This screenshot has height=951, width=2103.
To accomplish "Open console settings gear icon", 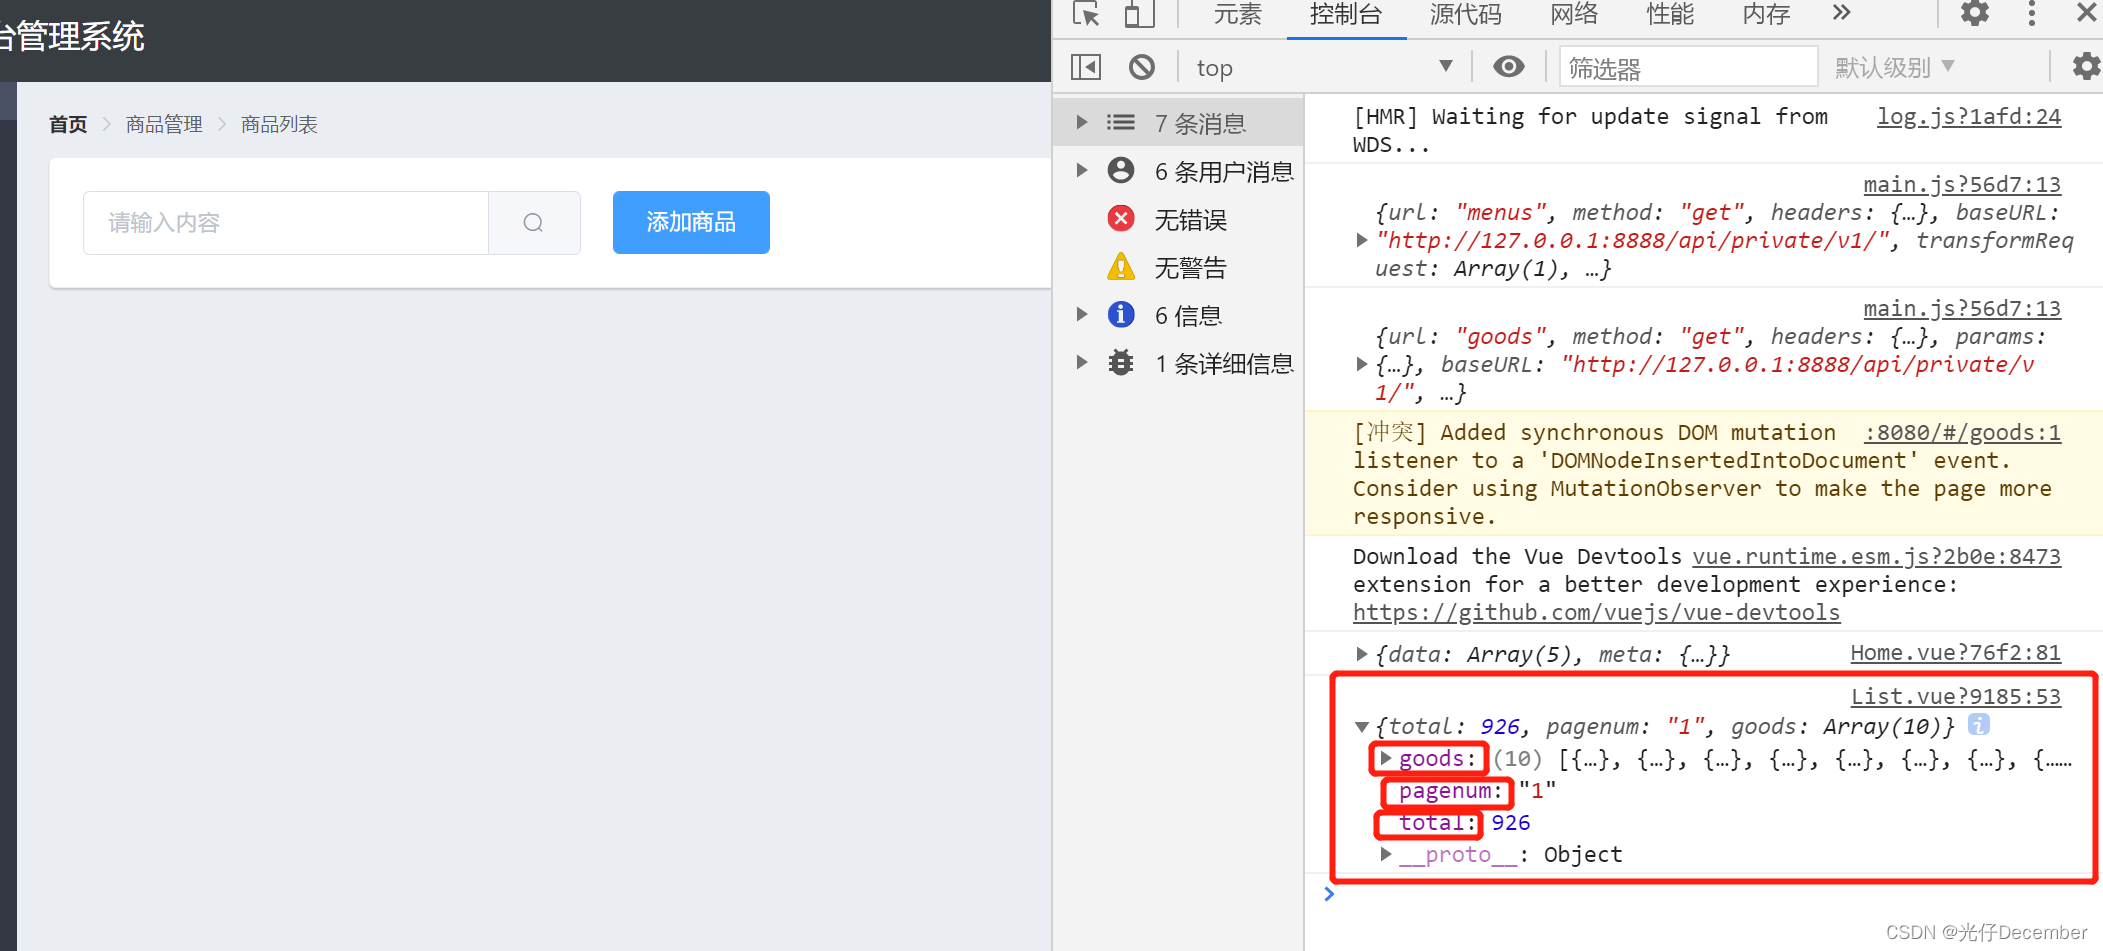I will tap(2086, 67).
